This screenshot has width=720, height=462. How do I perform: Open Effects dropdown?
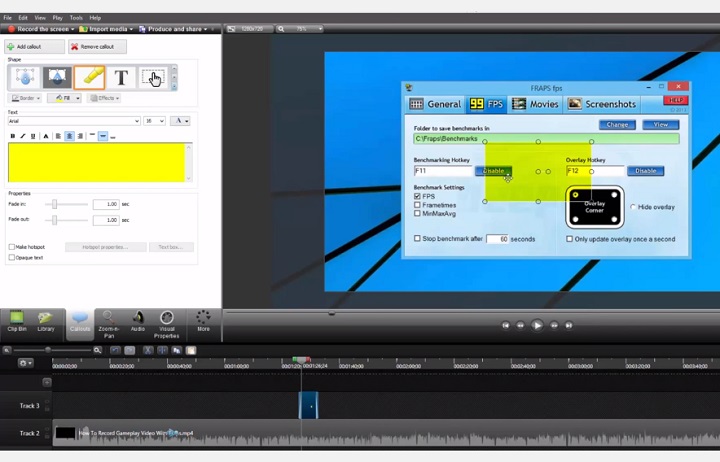pos(104,98)
